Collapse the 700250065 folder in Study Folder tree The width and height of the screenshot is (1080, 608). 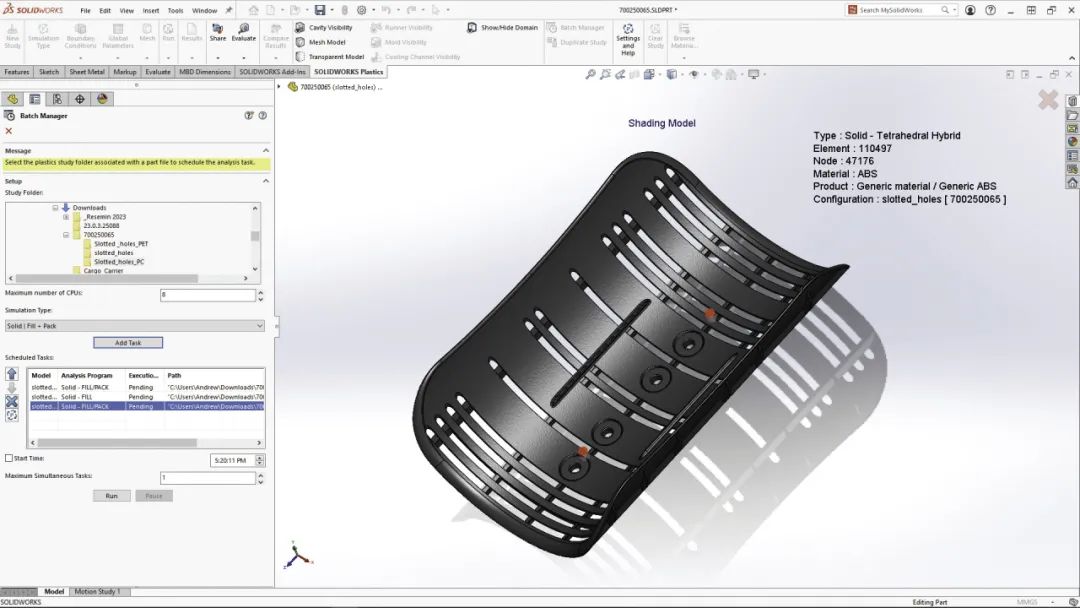click(x=65, y=234)
